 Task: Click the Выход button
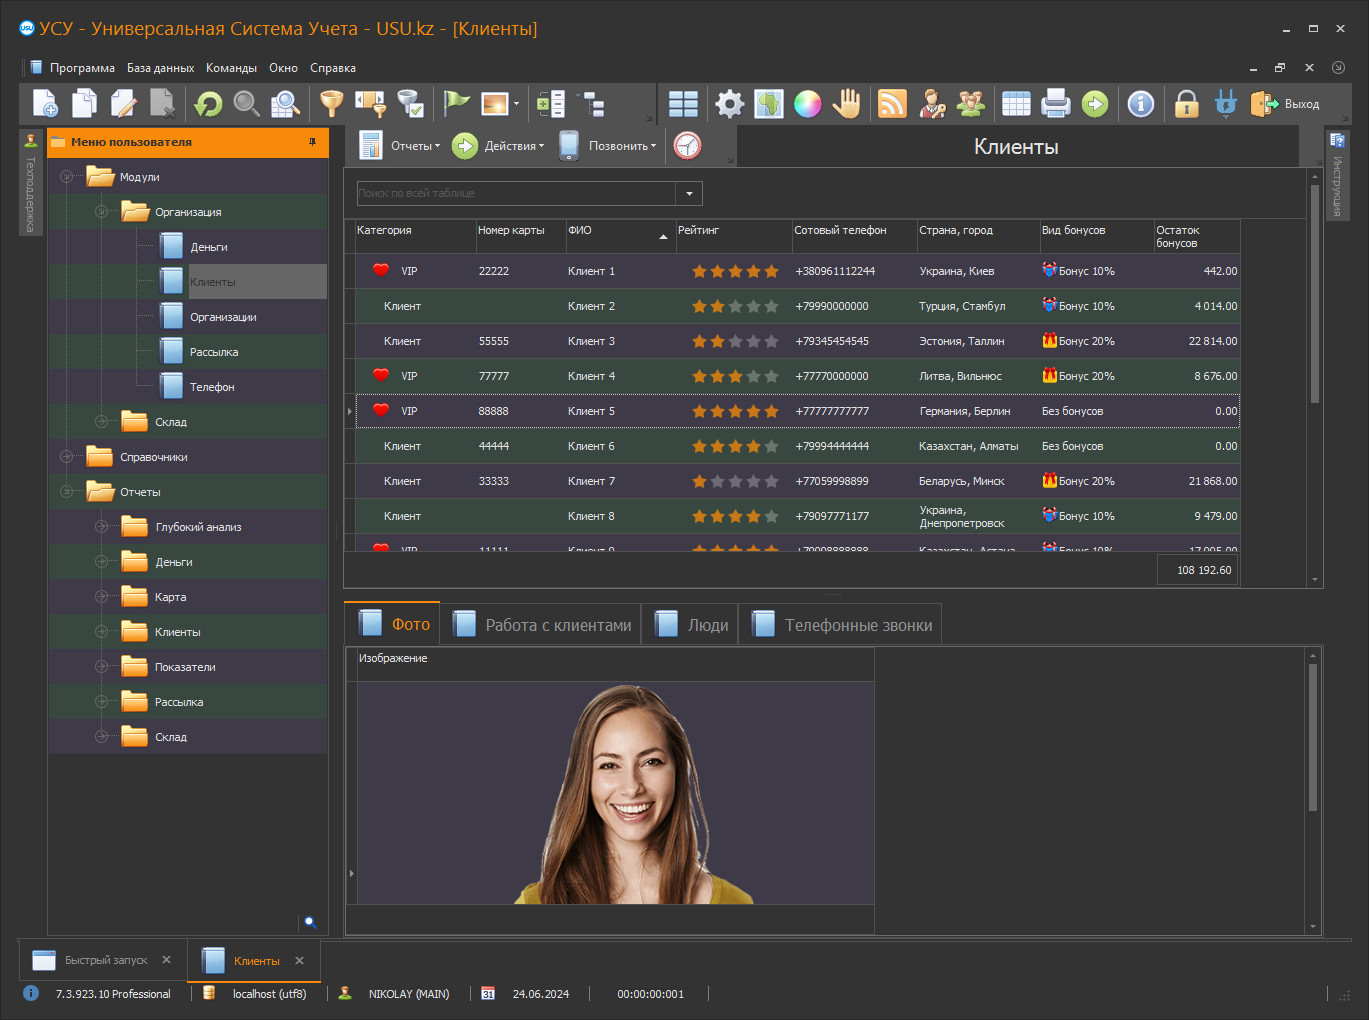(x=1286, y=104)
